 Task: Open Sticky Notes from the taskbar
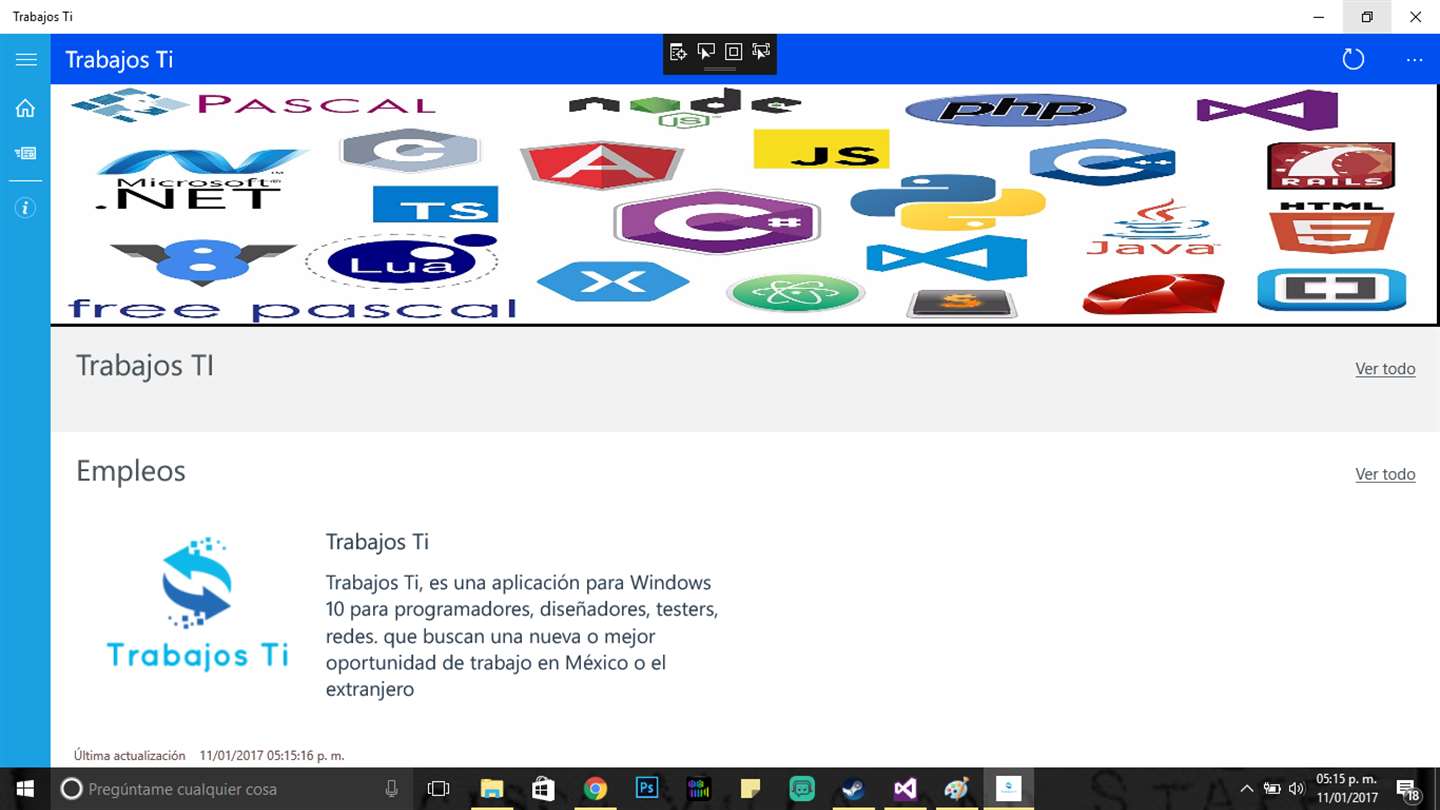coord(750,789)
